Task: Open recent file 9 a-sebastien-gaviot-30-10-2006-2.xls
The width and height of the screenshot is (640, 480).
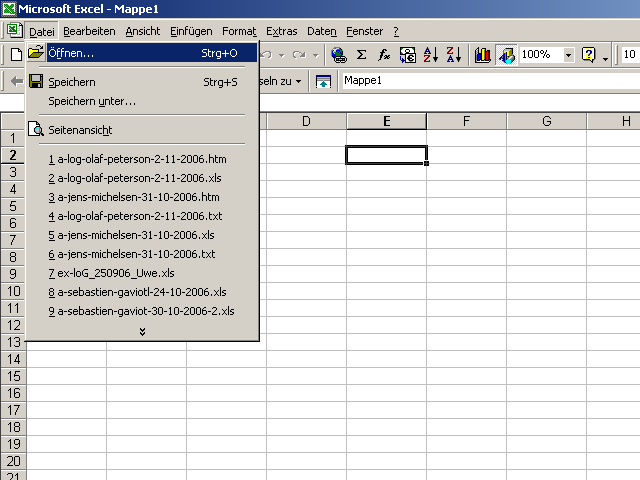Action: click(x=142, y=311)
